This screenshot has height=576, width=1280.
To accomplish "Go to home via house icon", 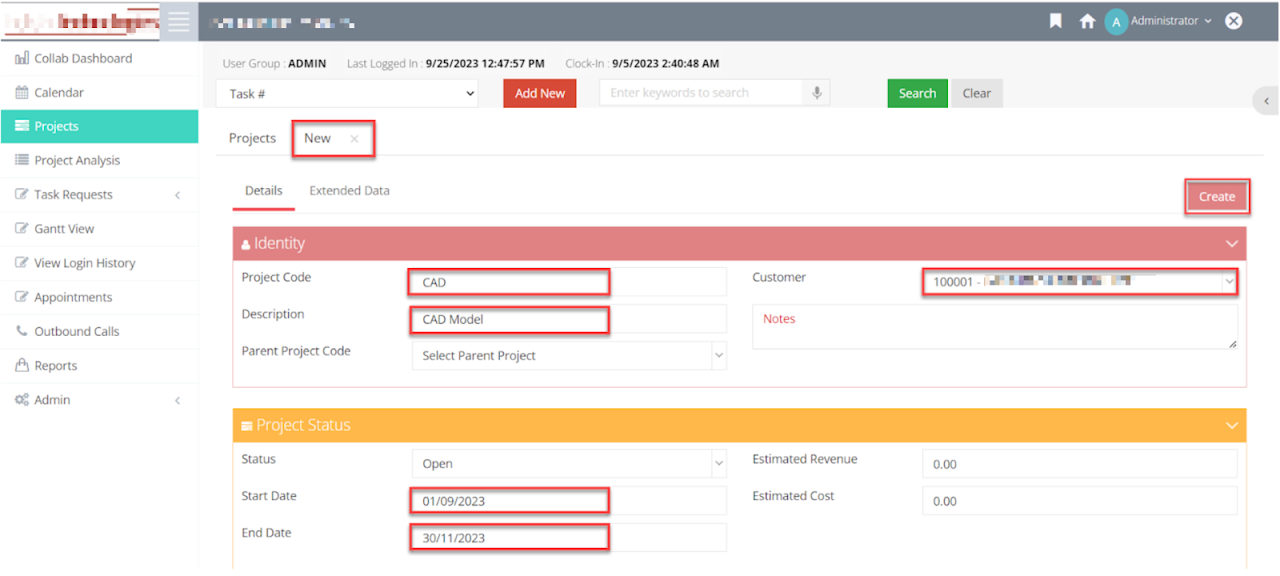I will pyautogui.click(x=1087, y=21).
